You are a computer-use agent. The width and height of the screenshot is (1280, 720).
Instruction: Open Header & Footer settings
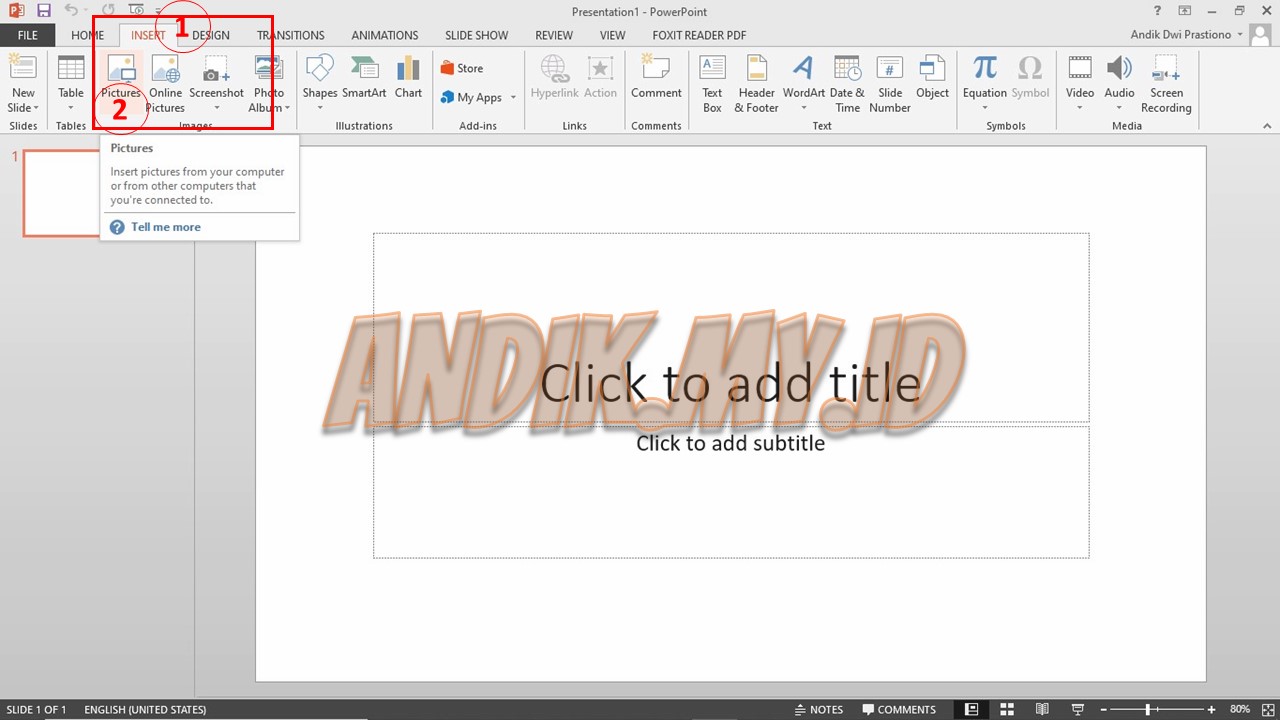pos(757,84)
